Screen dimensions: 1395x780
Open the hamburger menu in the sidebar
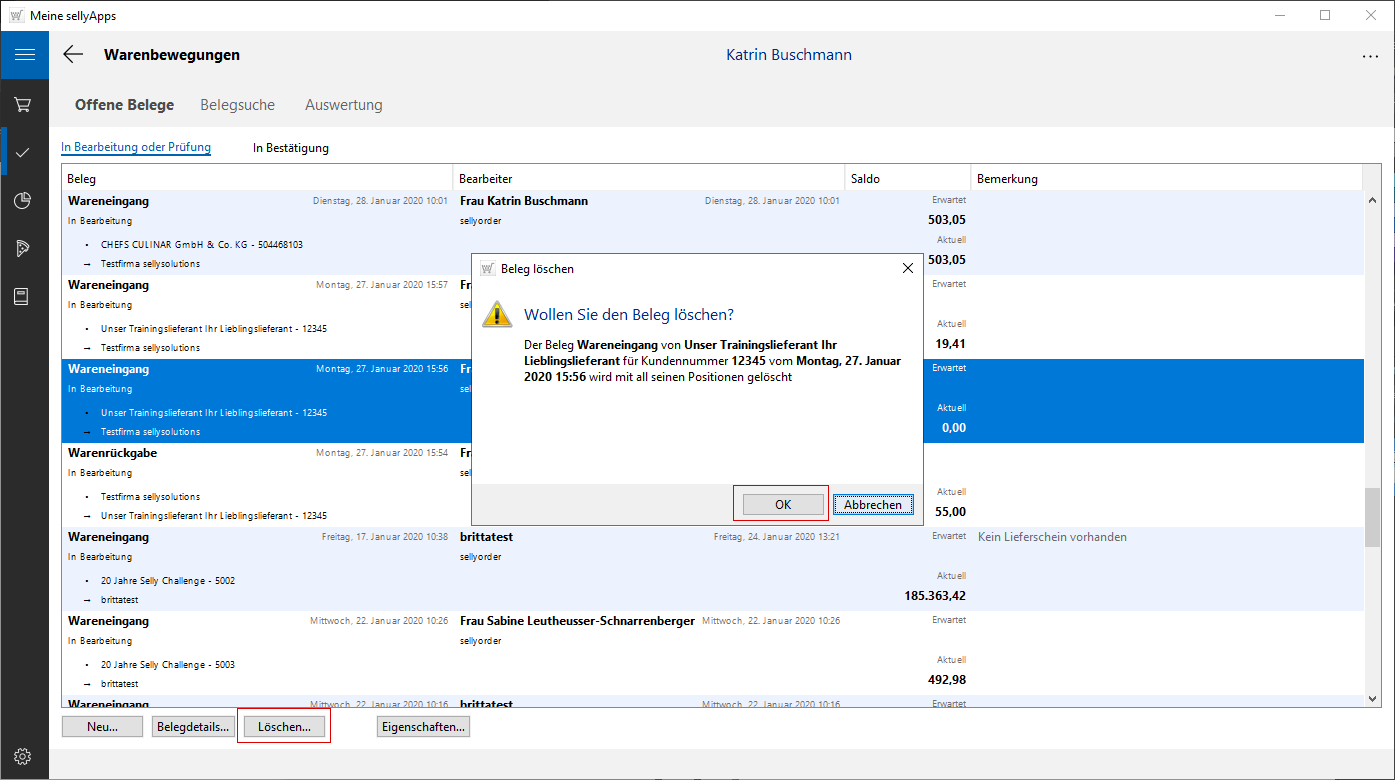[x=24, y=55]
